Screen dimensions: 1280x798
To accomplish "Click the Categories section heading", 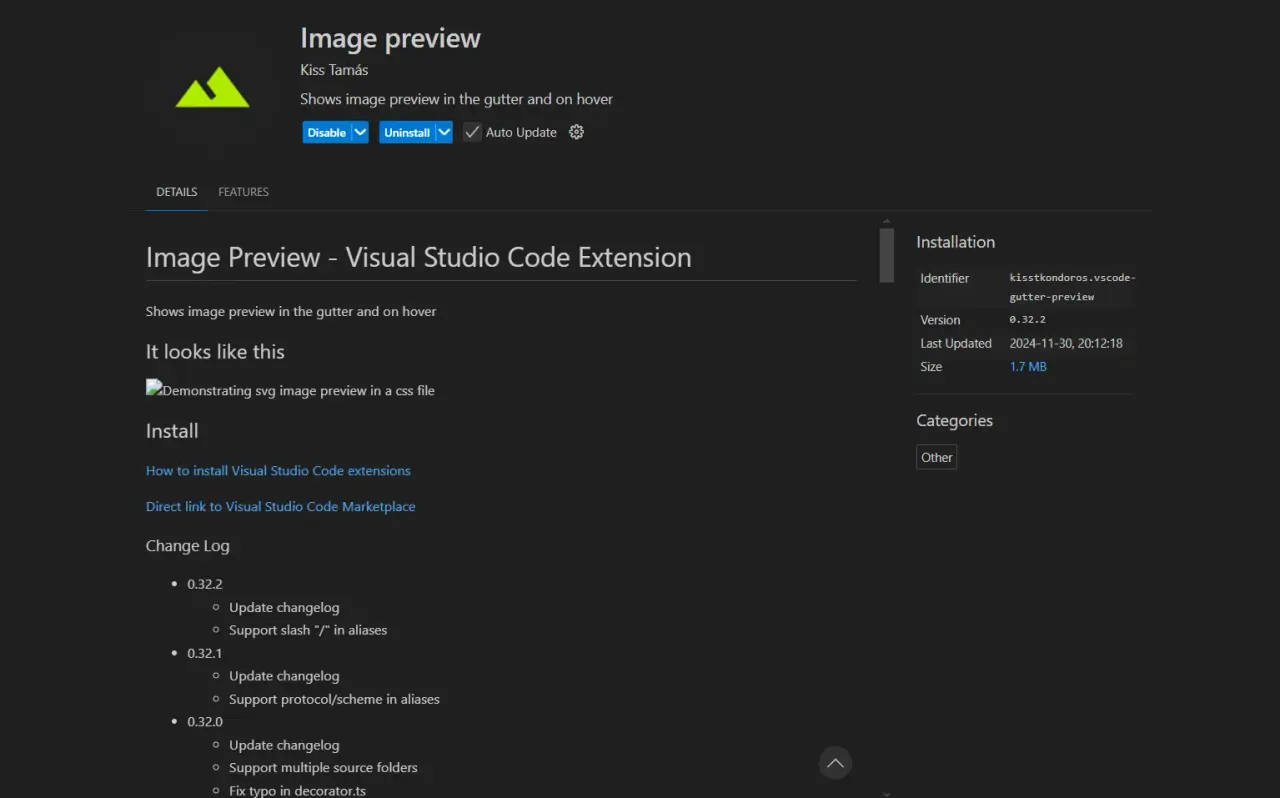I will tap(954, 420).
